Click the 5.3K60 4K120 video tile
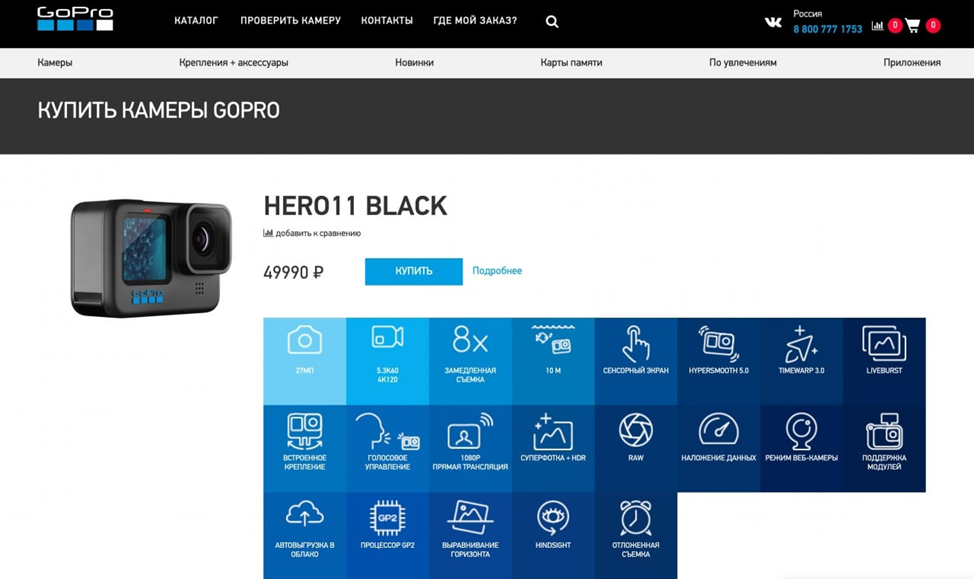974x579 pixels. 387,361
